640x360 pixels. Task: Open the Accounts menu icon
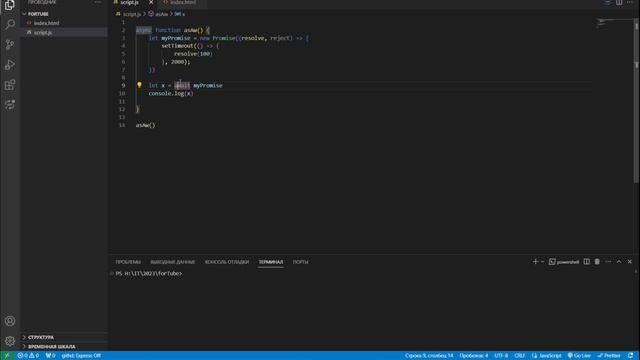10,321
